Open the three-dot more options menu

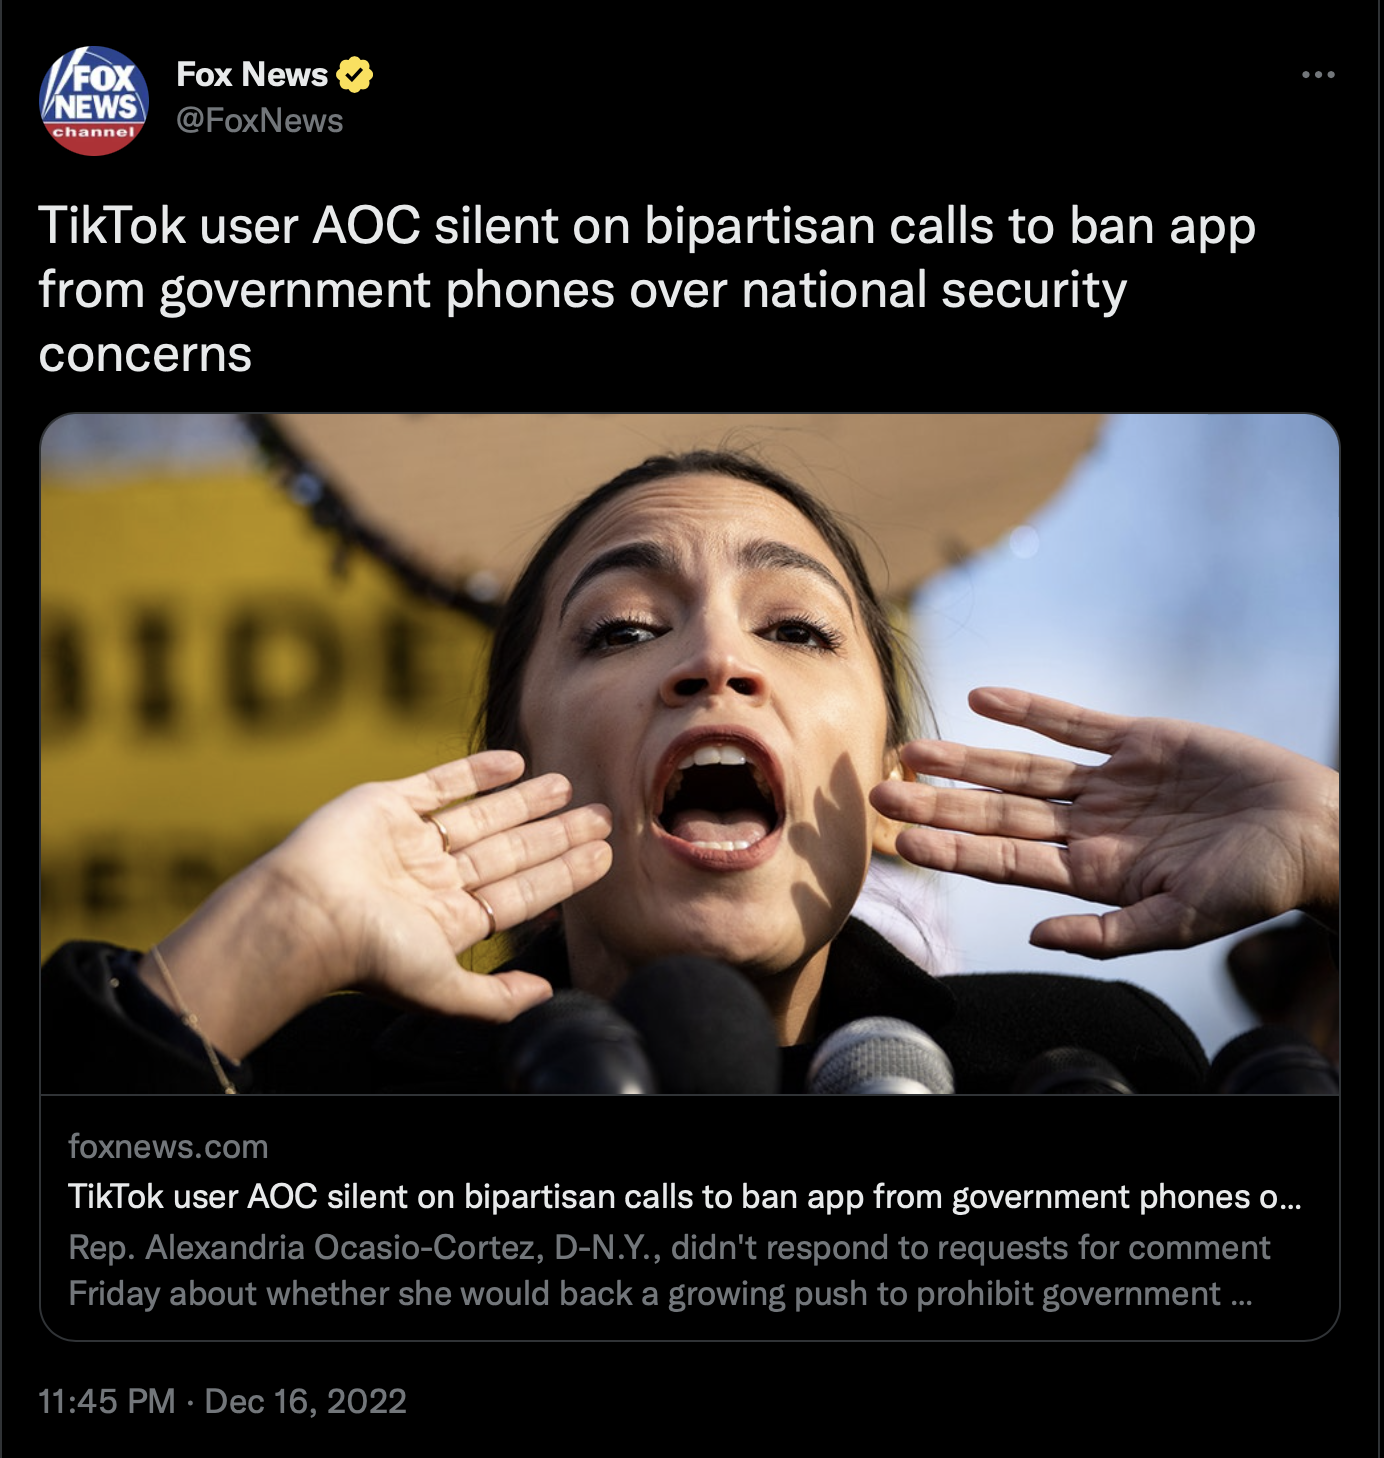(x=1318, y=75)
